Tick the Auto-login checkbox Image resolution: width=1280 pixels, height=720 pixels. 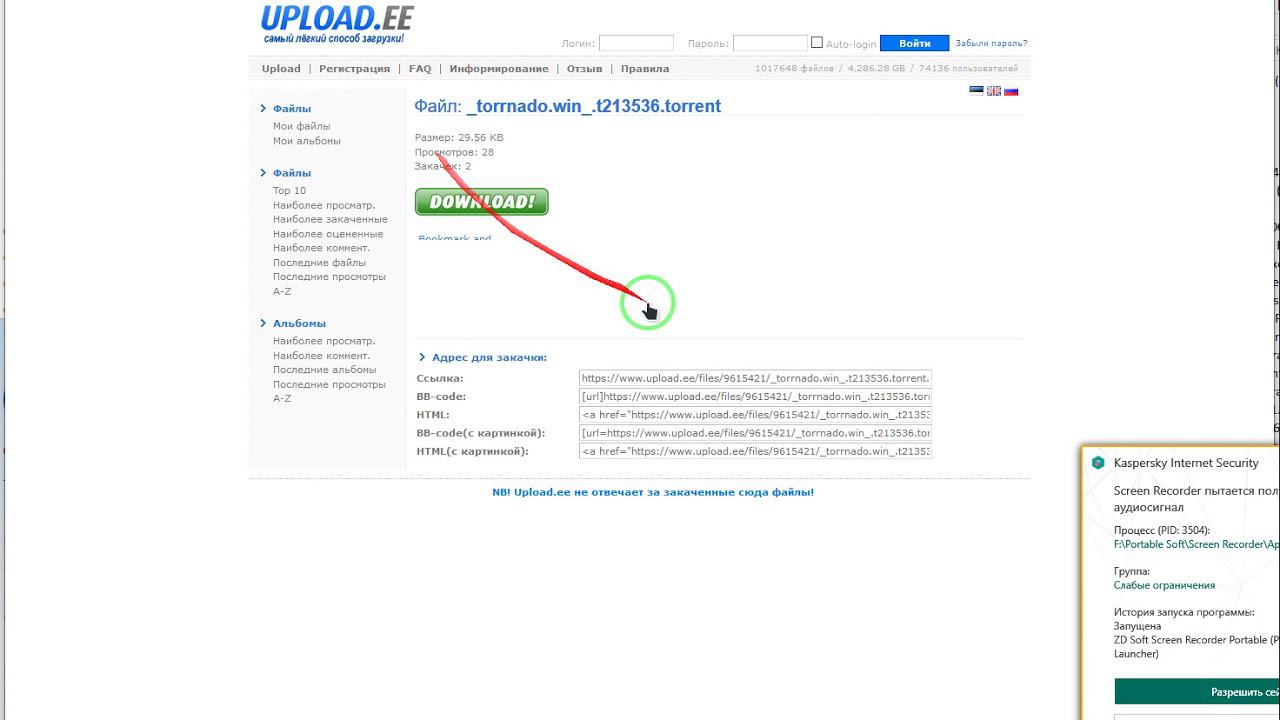point(817,43)
